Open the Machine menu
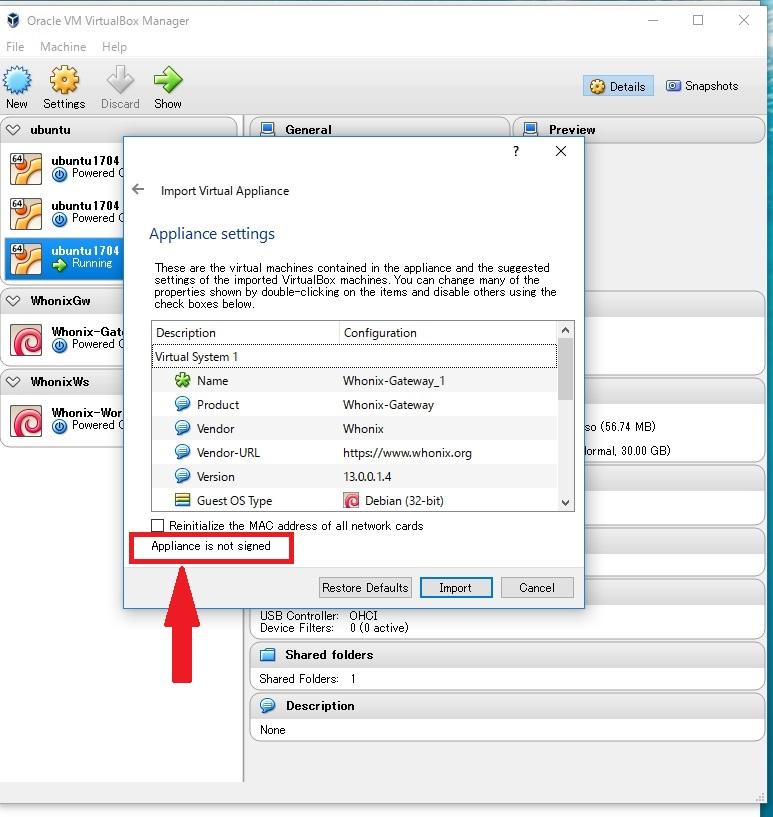The height and width of the screenshot is (817, 773). tap(63, 47)
